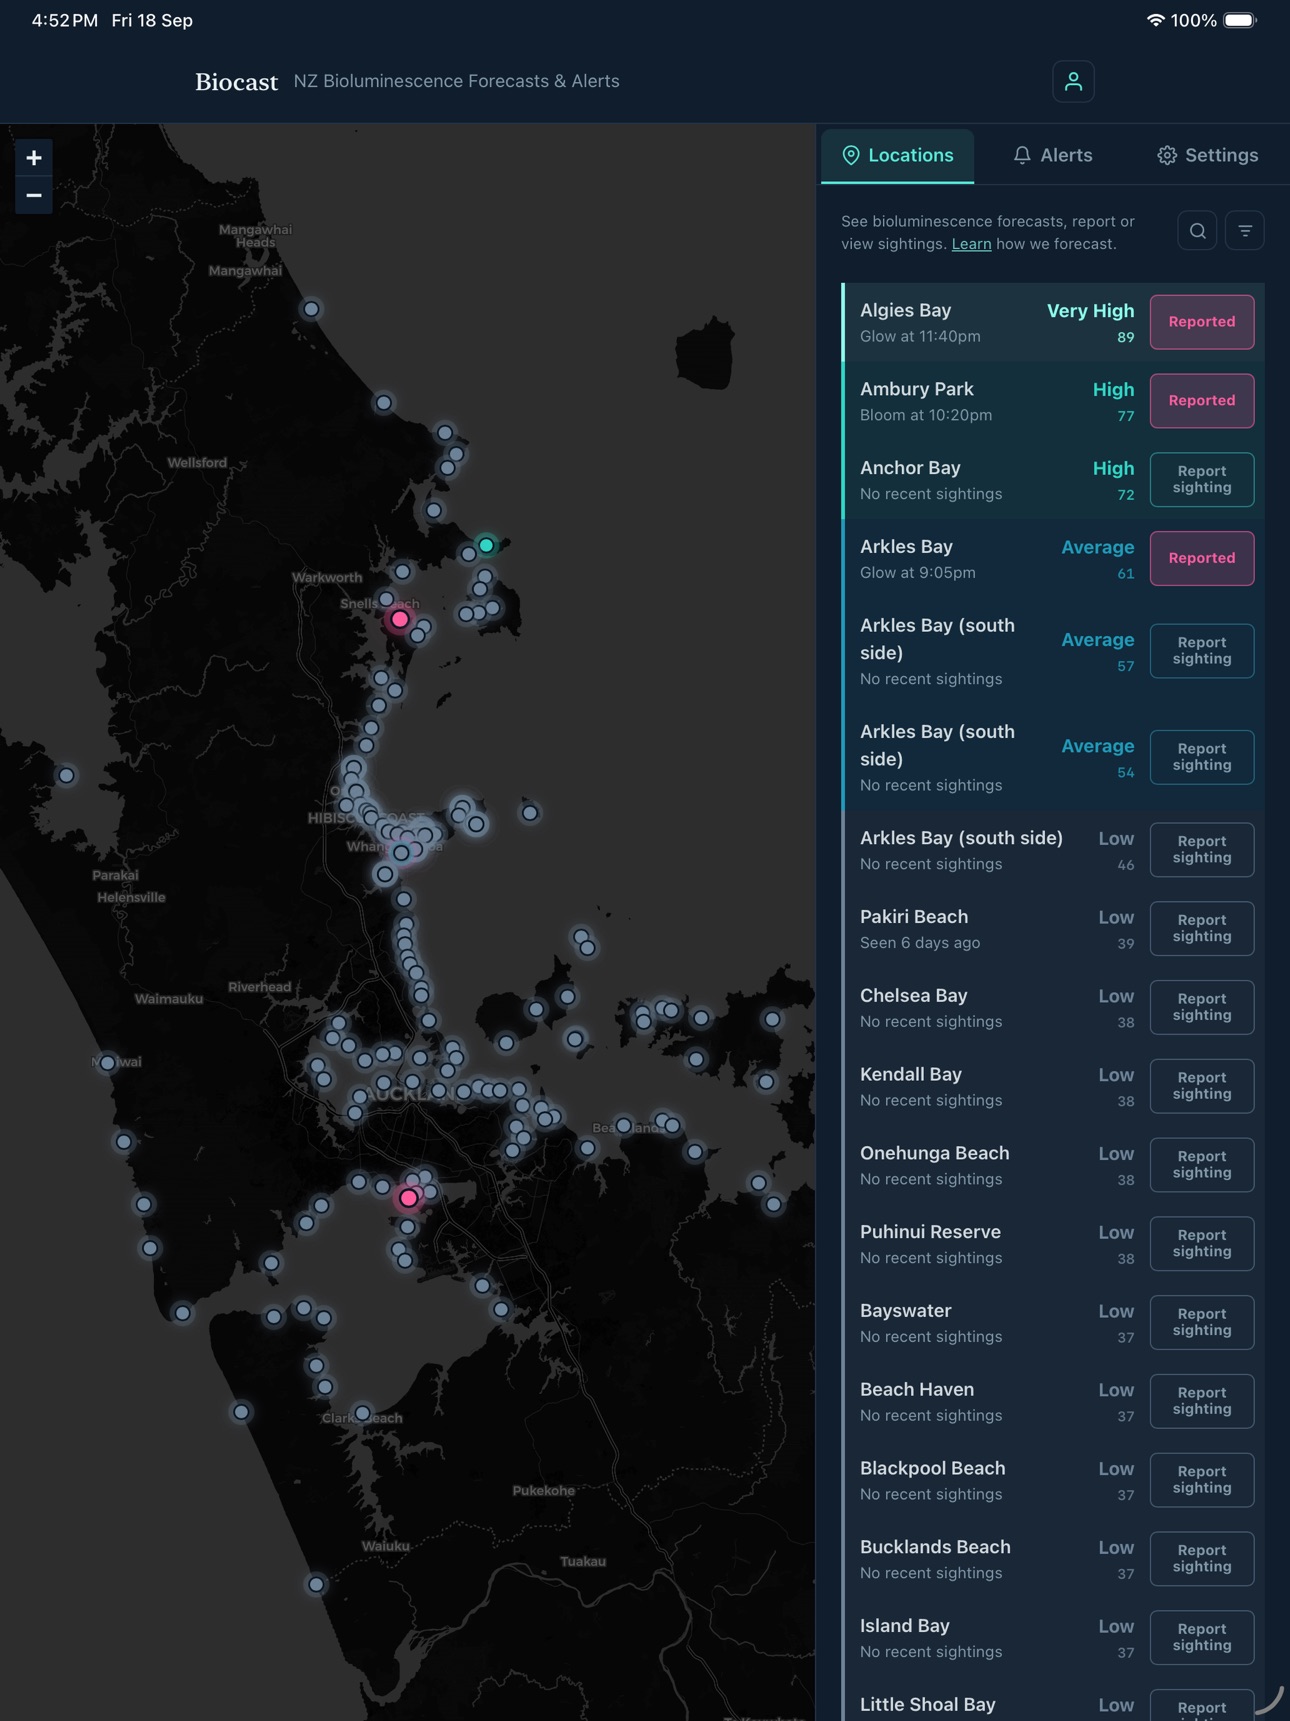Click Reported button for Arkles Bay
The height and width of the screenshot is (1721, 1290).
1202,558
